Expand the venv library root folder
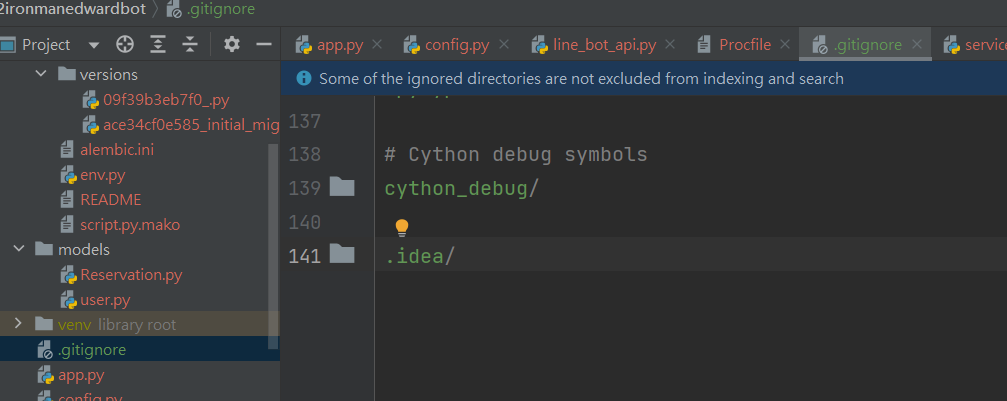Image resolution: width=1007 pixels, height=401 pixels. tap(19, 324)
